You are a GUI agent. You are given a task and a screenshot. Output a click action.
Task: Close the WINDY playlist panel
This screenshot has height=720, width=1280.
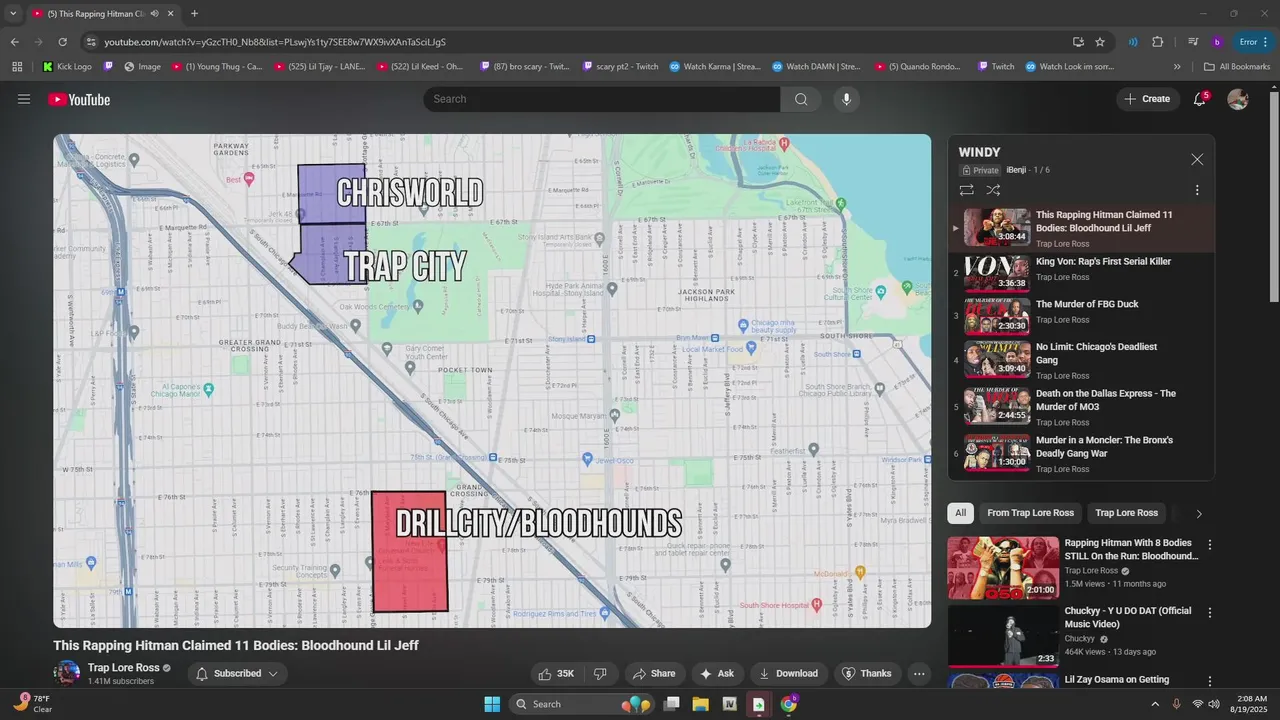point(1197,160)
